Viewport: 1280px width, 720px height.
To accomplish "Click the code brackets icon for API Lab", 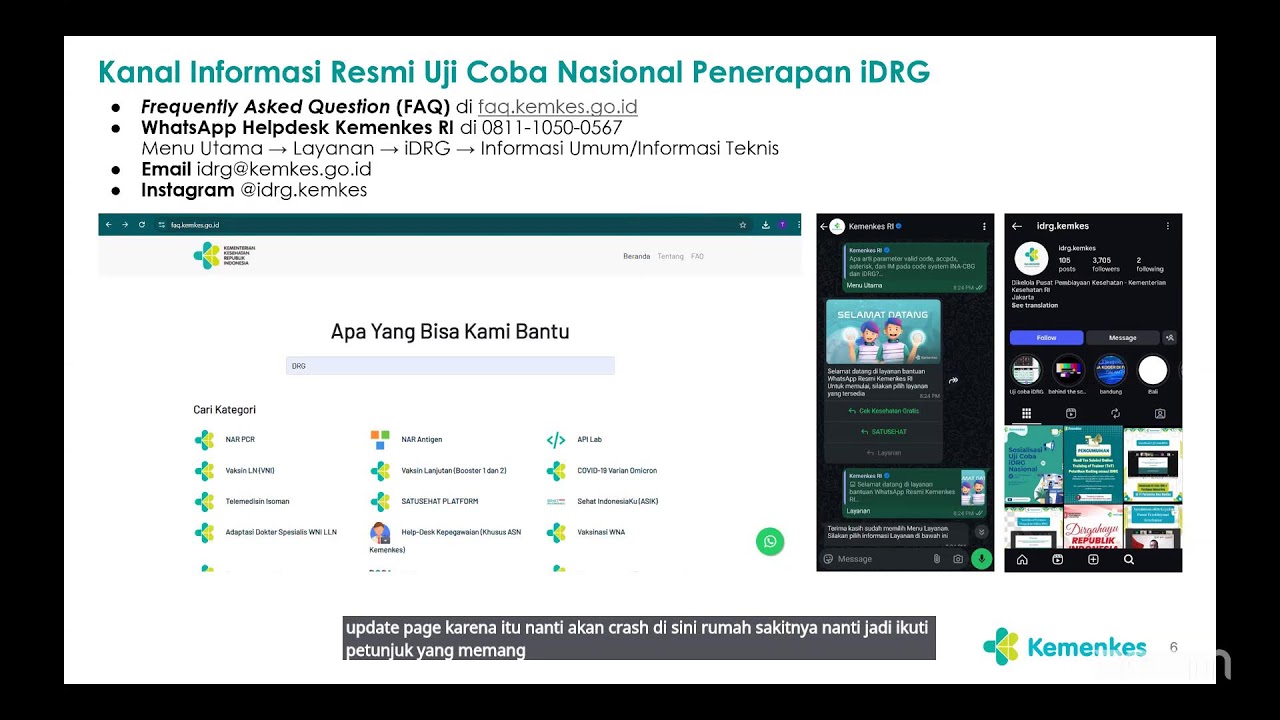I will click(556, 440).
